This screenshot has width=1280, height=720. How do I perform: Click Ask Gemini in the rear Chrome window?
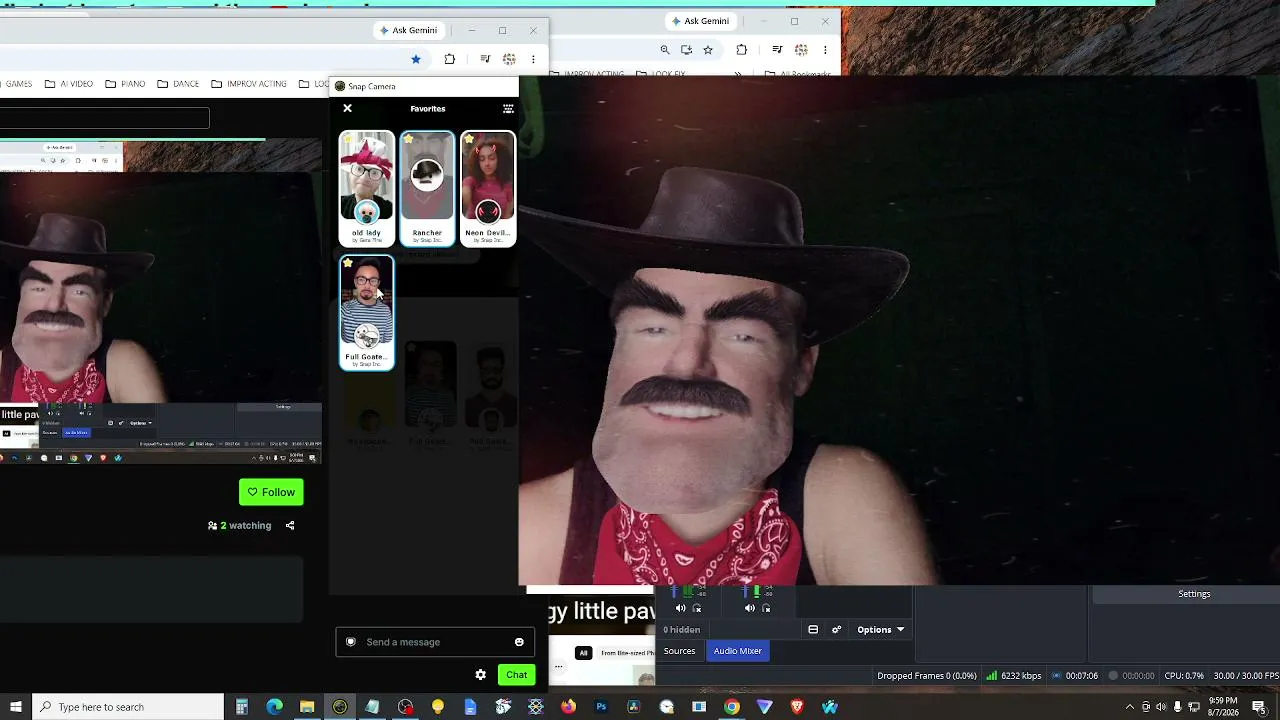point(700,21)
